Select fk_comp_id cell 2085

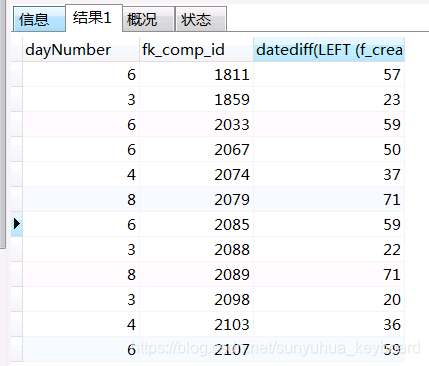(196, 224)
